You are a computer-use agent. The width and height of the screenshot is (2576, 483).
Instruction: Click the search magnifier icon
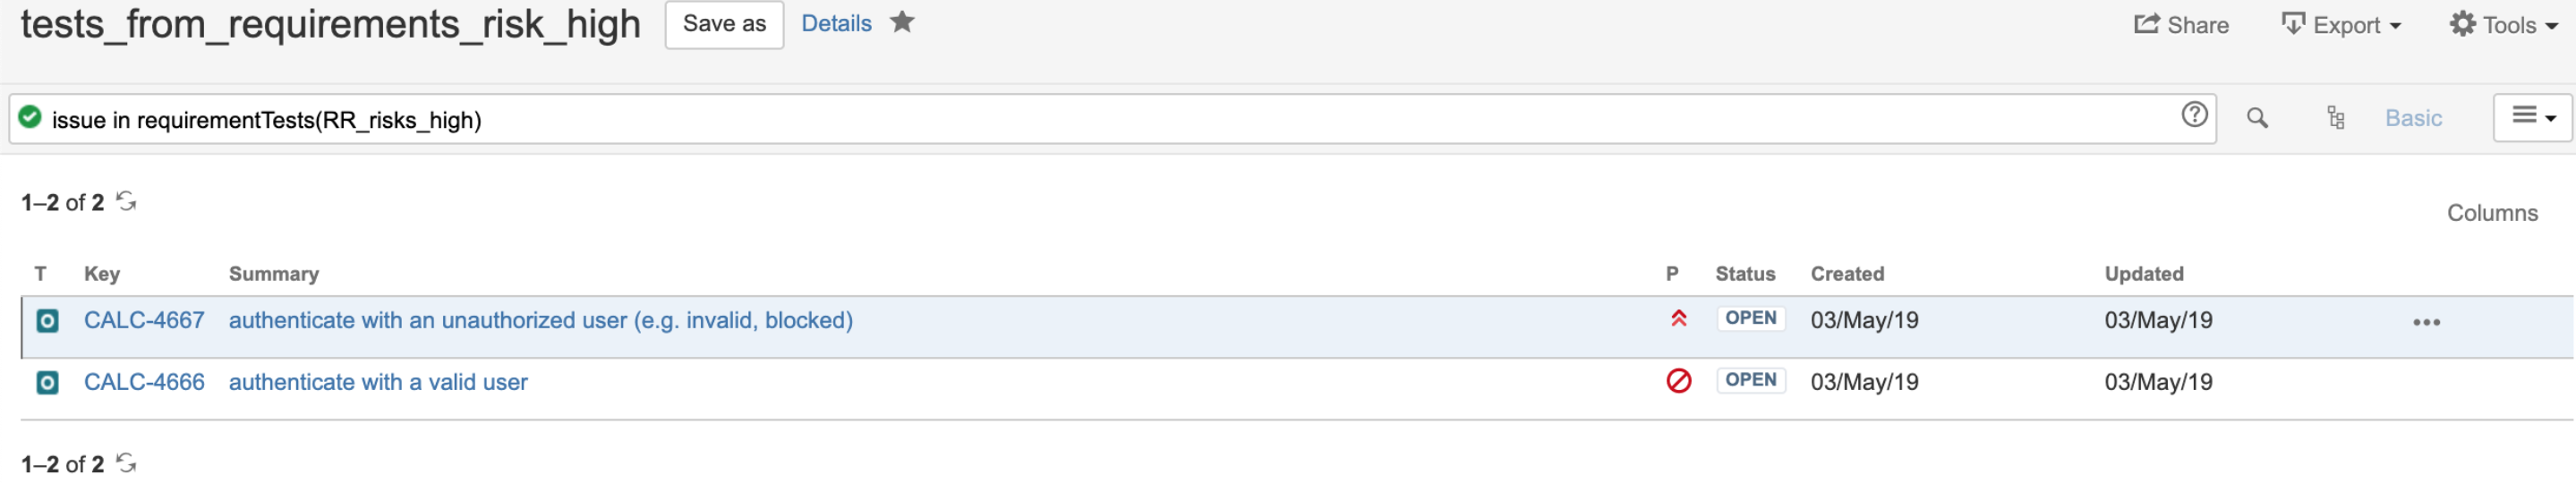pos(2256,118)
